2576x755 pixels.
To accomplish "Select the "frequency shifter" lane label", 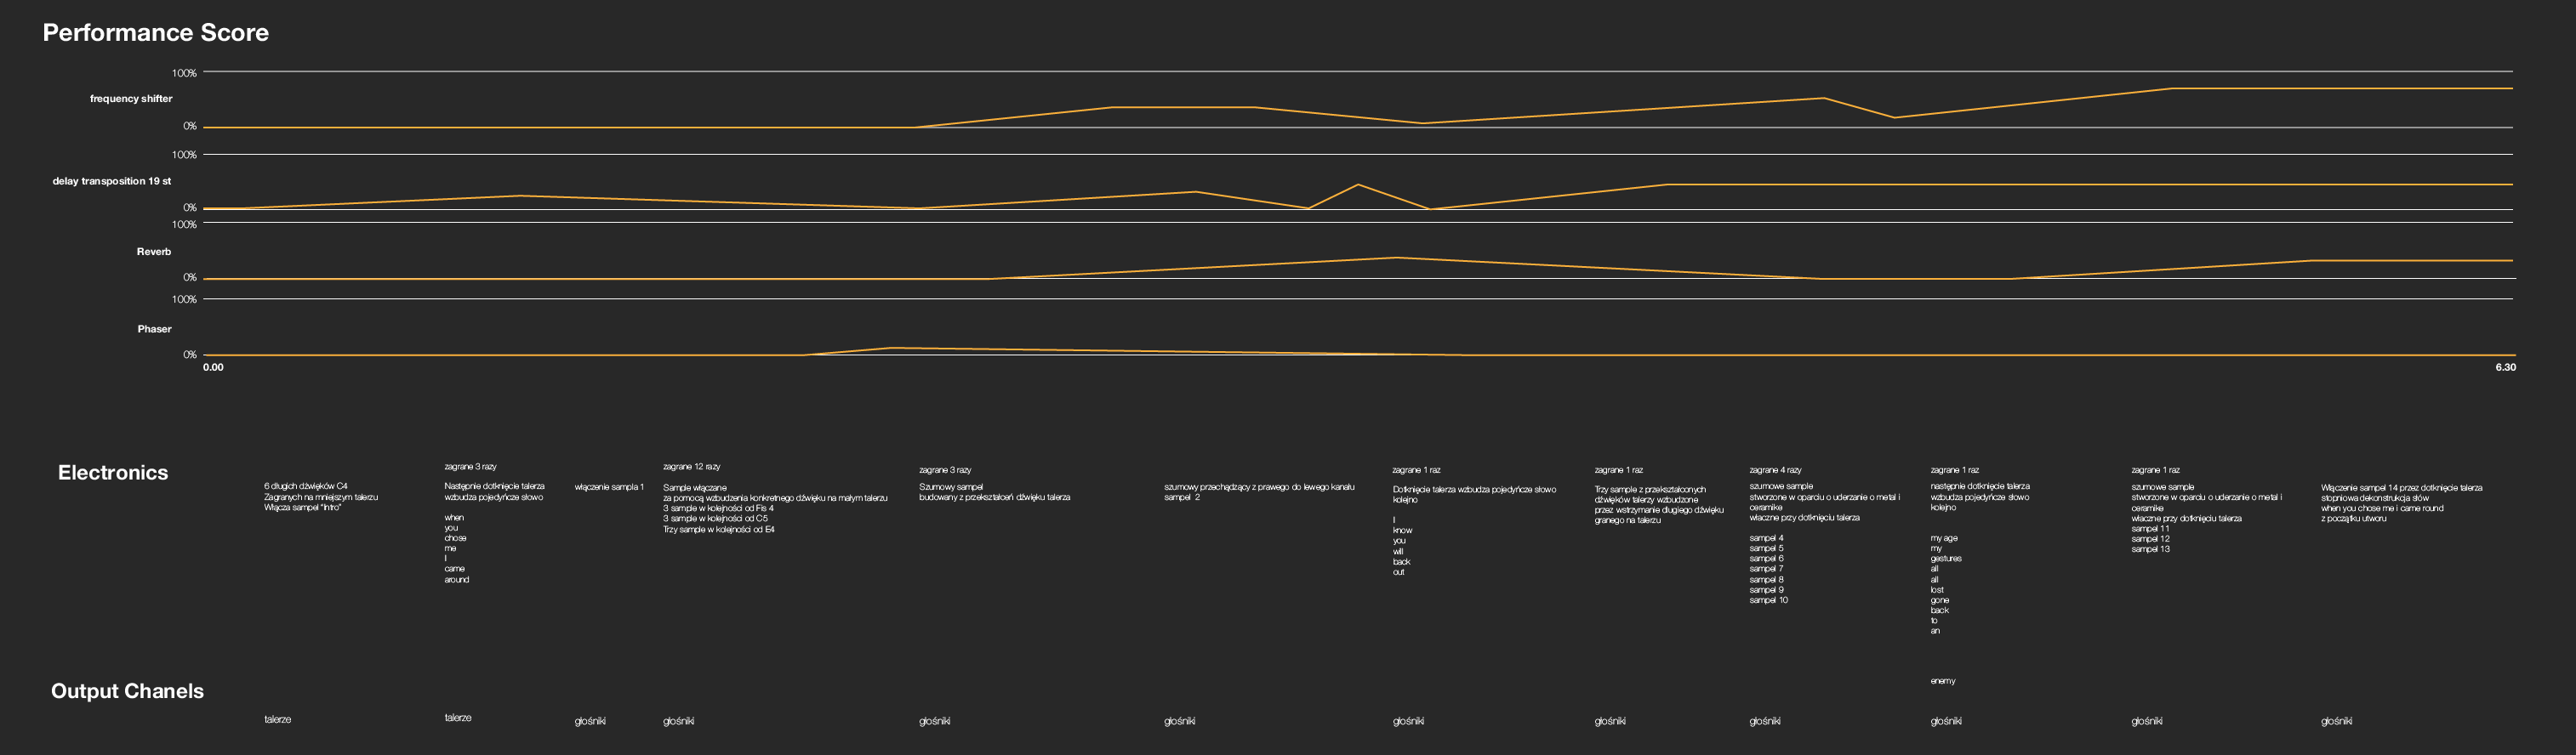I will pyautogui.click(x=131, y=99).
